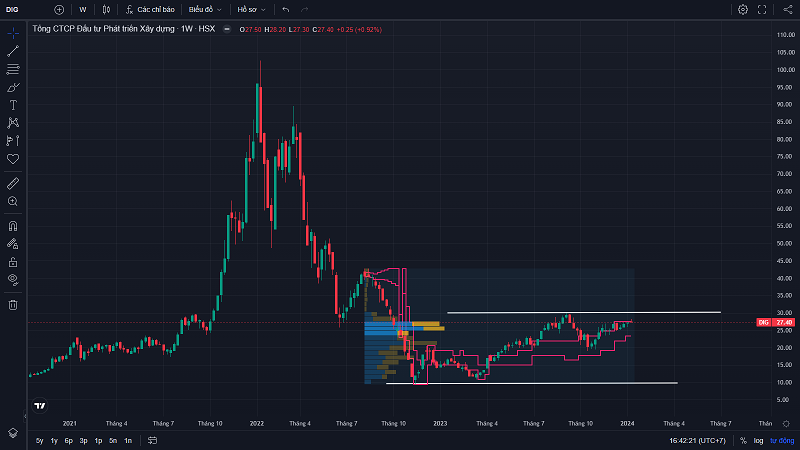The image size is (800, 450).
Task: Select the 5y time range
Action: 39,440
